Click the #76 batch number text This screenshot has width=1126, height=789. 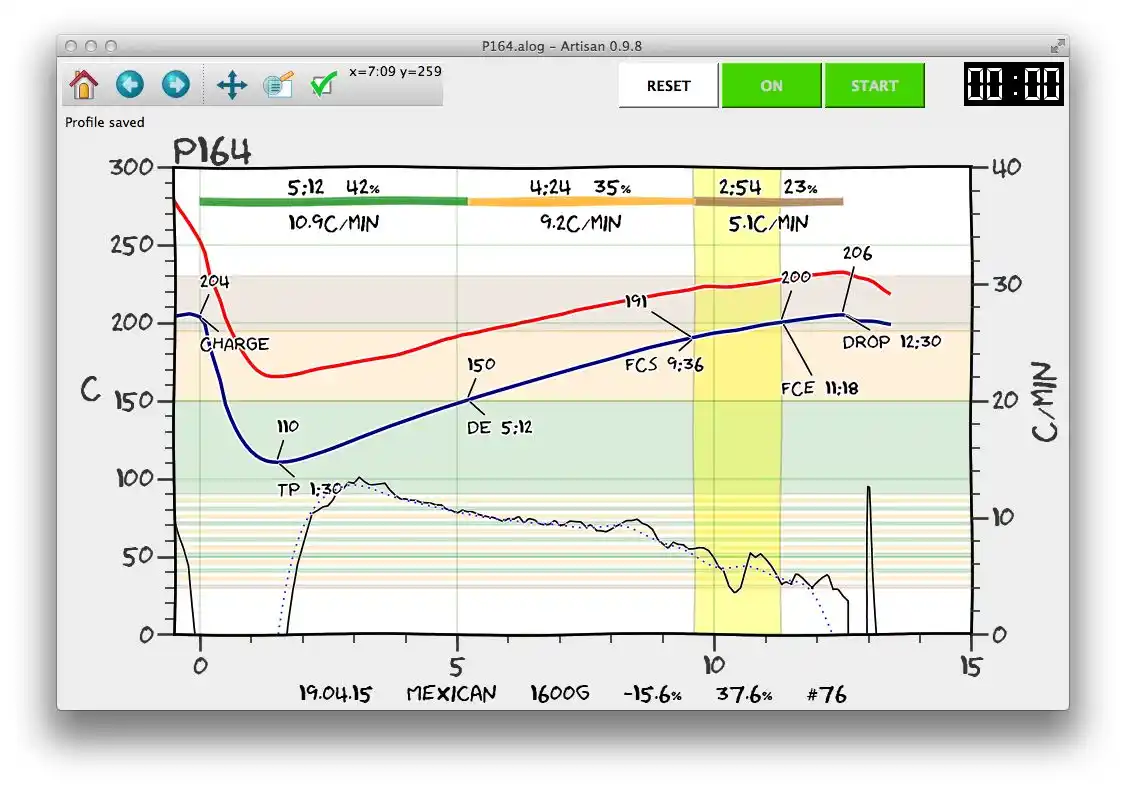(x=827, y=694)
